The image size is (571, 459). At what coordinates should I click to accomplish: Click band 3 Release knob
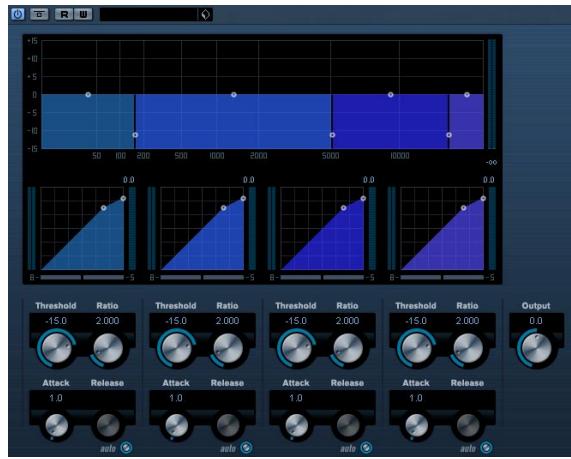tap(348, 425)
